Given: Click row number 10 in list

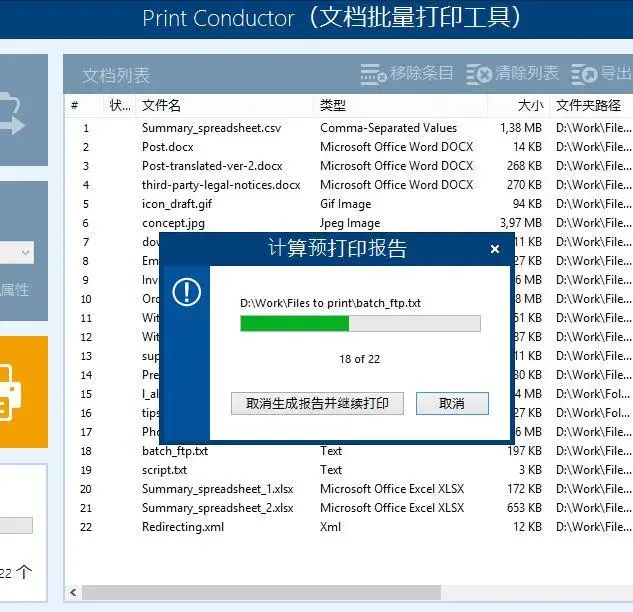Looking at the screenshot, I should point(86,299).
